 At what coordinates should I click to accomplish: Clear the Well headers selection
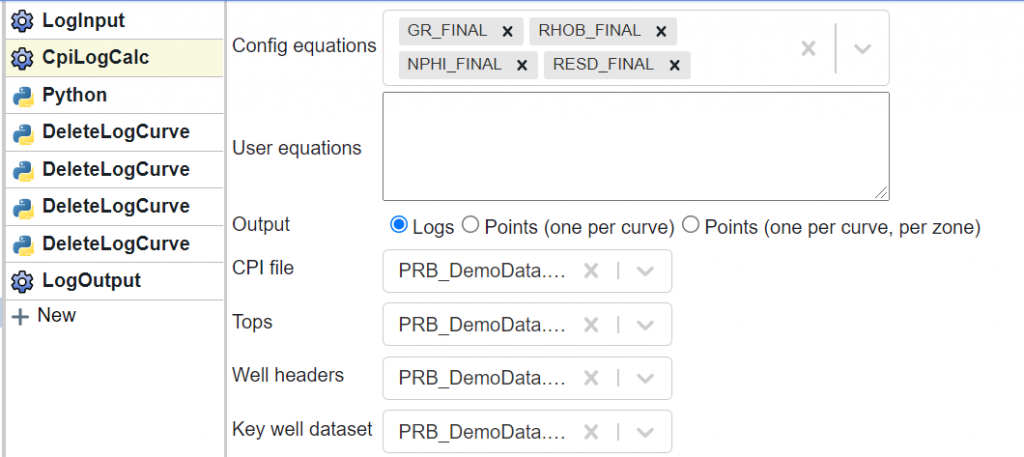click(x=591, y=378)
